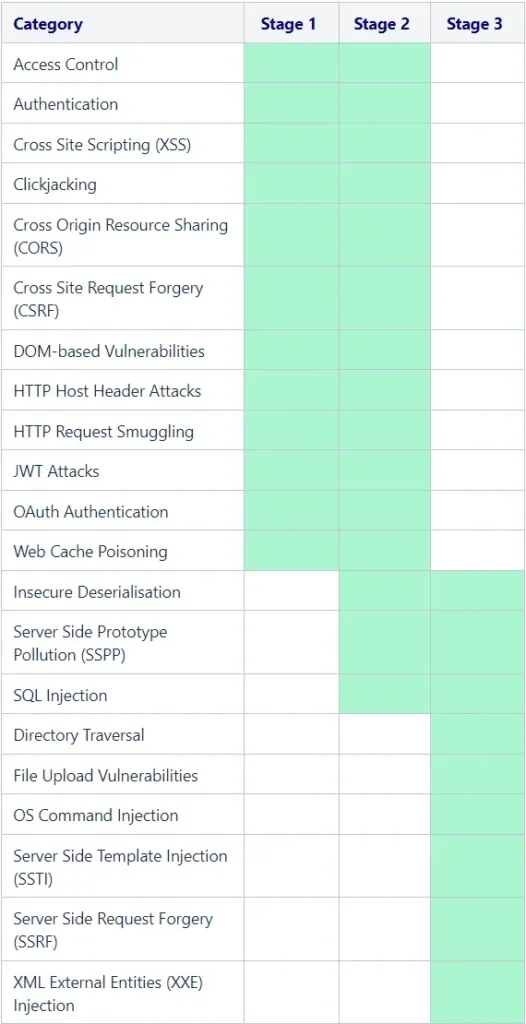
Task: Click green Stage 3 cell for Directory Traversal
Action: tap(478, 734)
